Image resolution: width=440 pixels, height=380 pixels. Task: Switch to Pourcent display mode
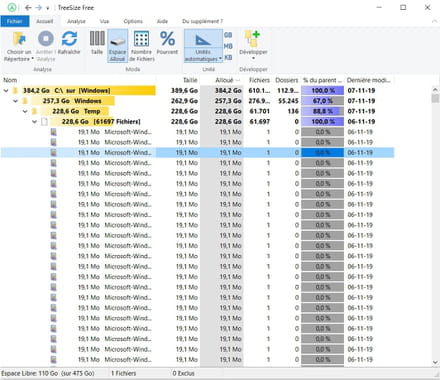(x=167, y=43)
